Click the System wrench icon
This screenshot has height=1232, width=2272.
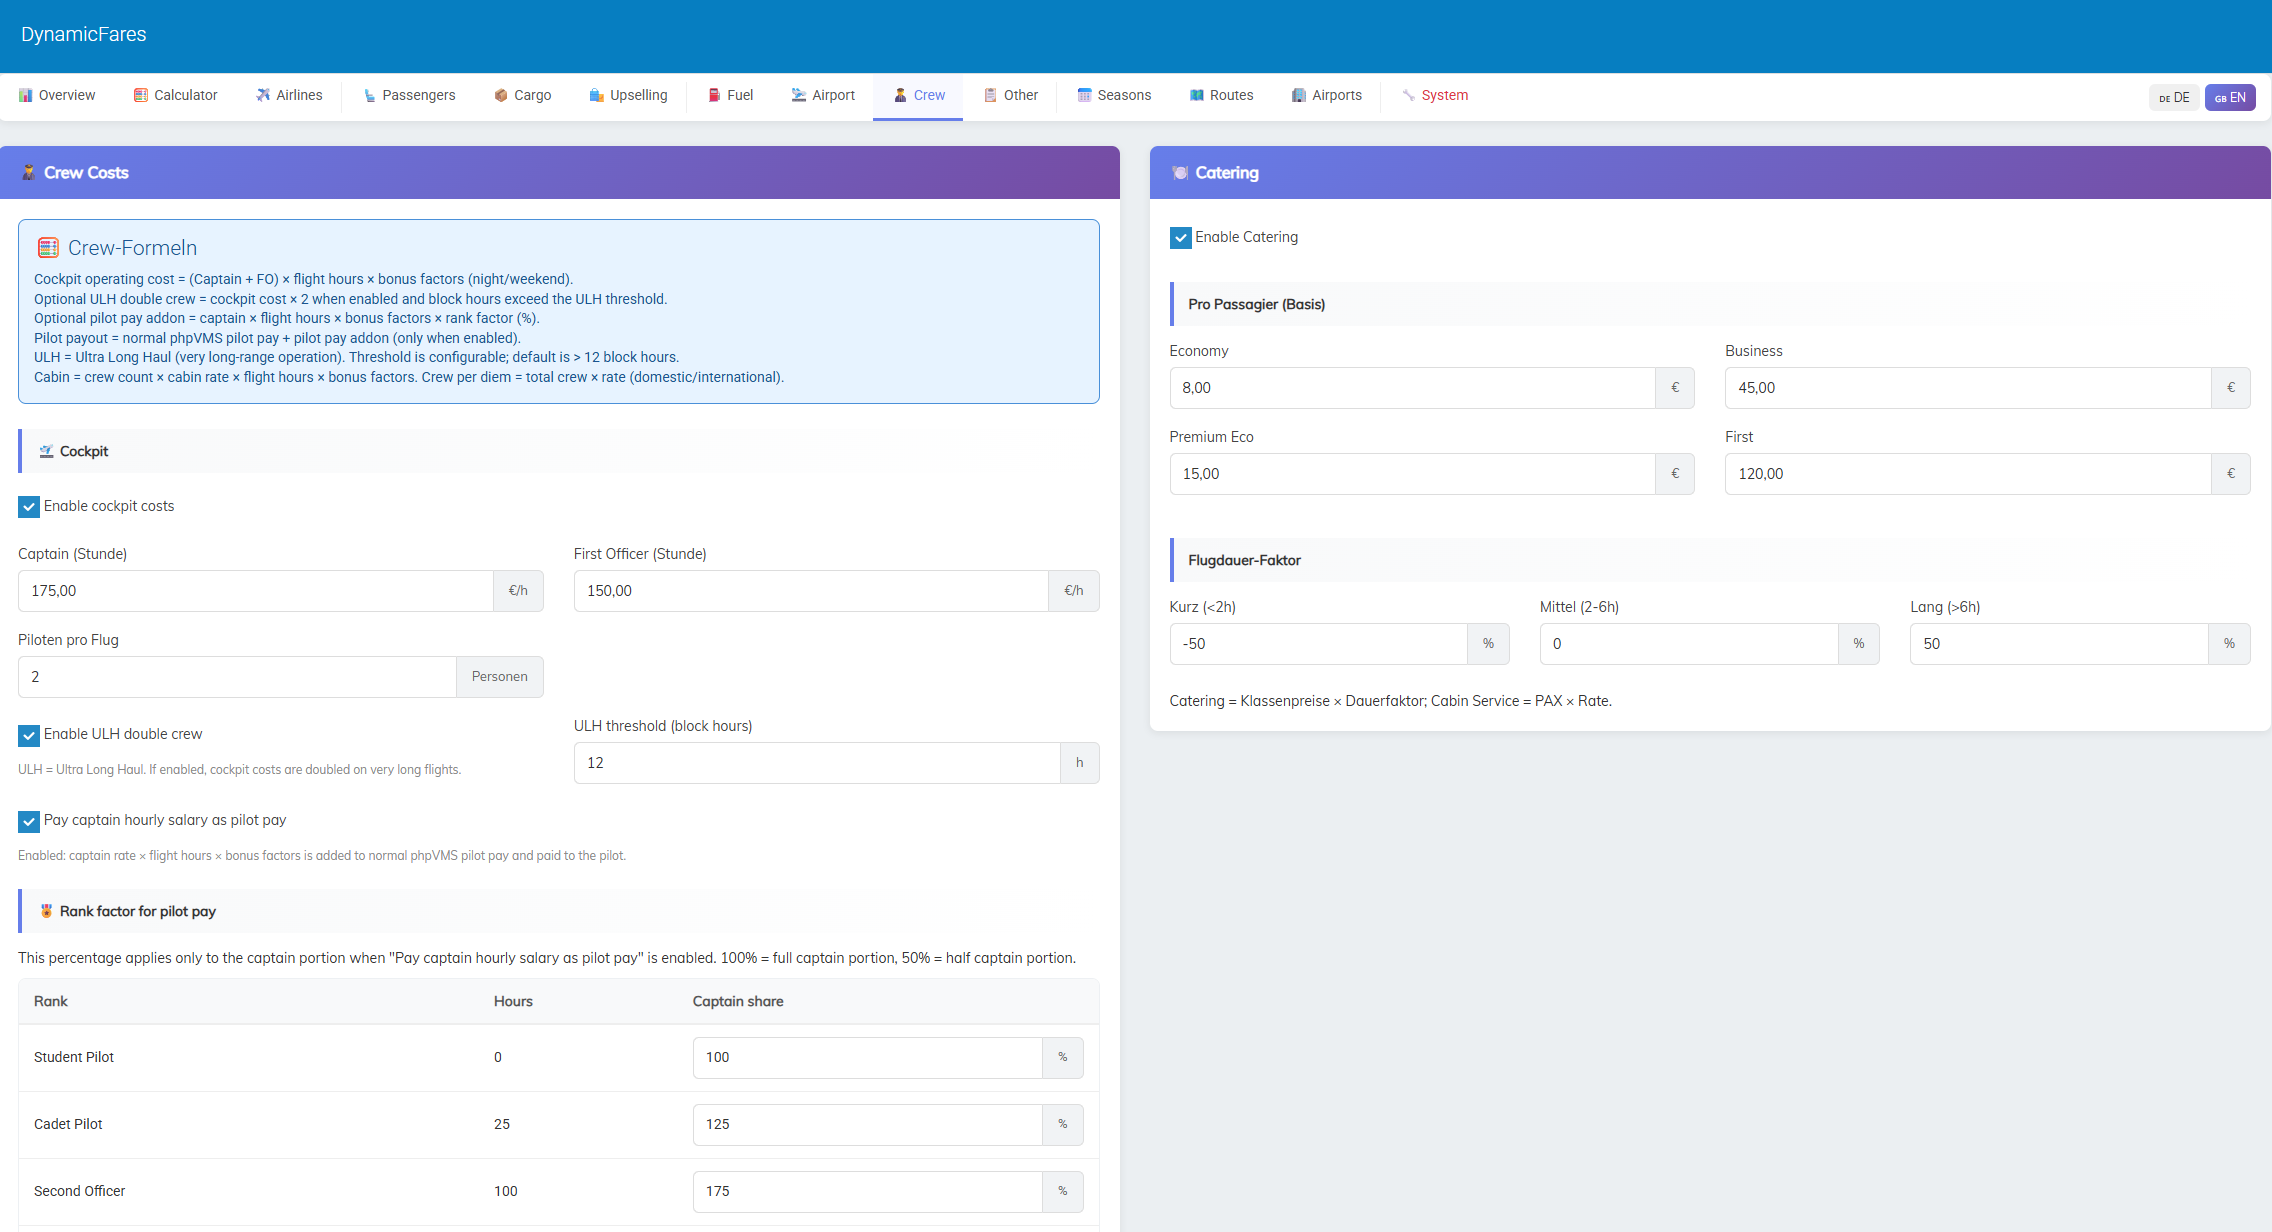tap(1408, 95)
